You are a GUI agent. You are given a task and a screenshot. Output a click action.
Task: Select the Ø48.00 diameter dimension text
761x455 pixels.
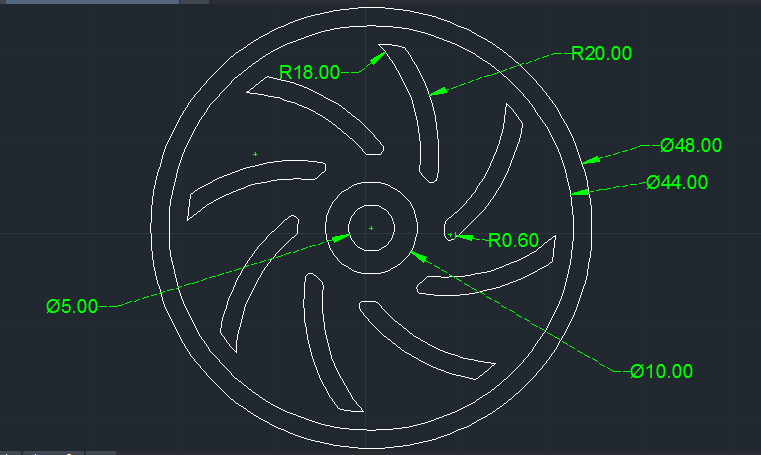[x=690, y=145]
